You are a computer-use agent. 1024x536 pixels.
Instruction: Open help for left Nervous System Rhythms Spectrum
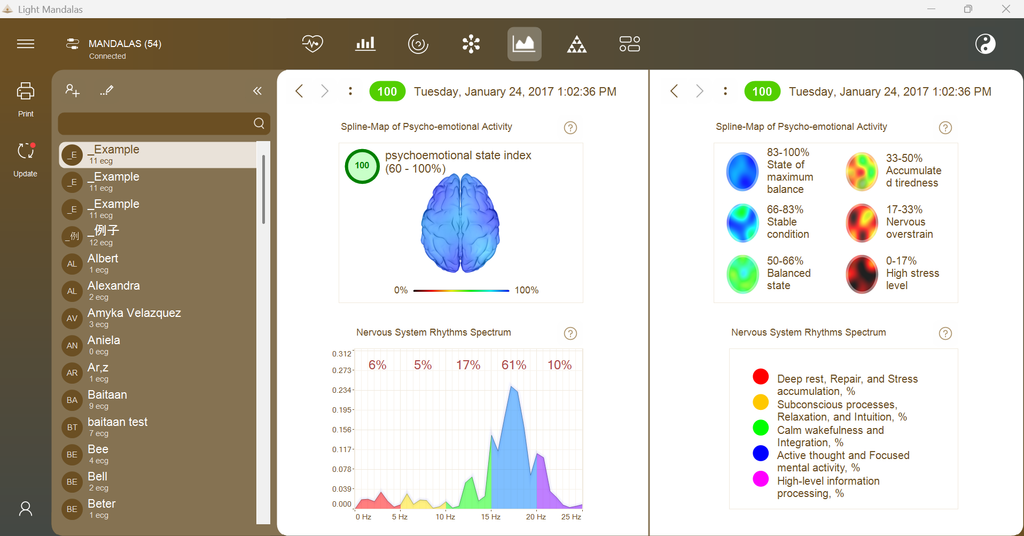(570, 334)
